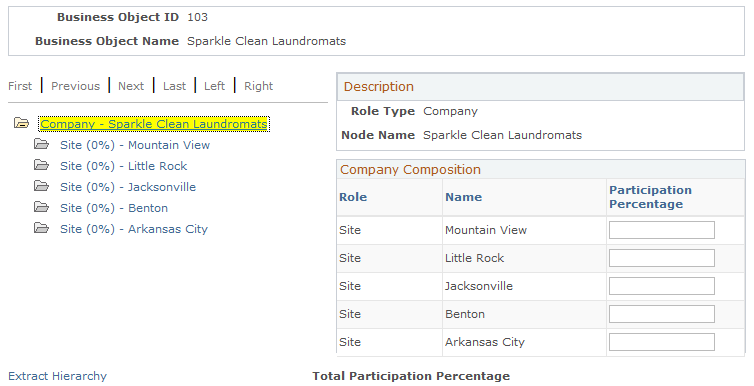754x386 pixels.
Task: Open the Site (0%) - Mountain View node
Action: [x=135, y=145]
